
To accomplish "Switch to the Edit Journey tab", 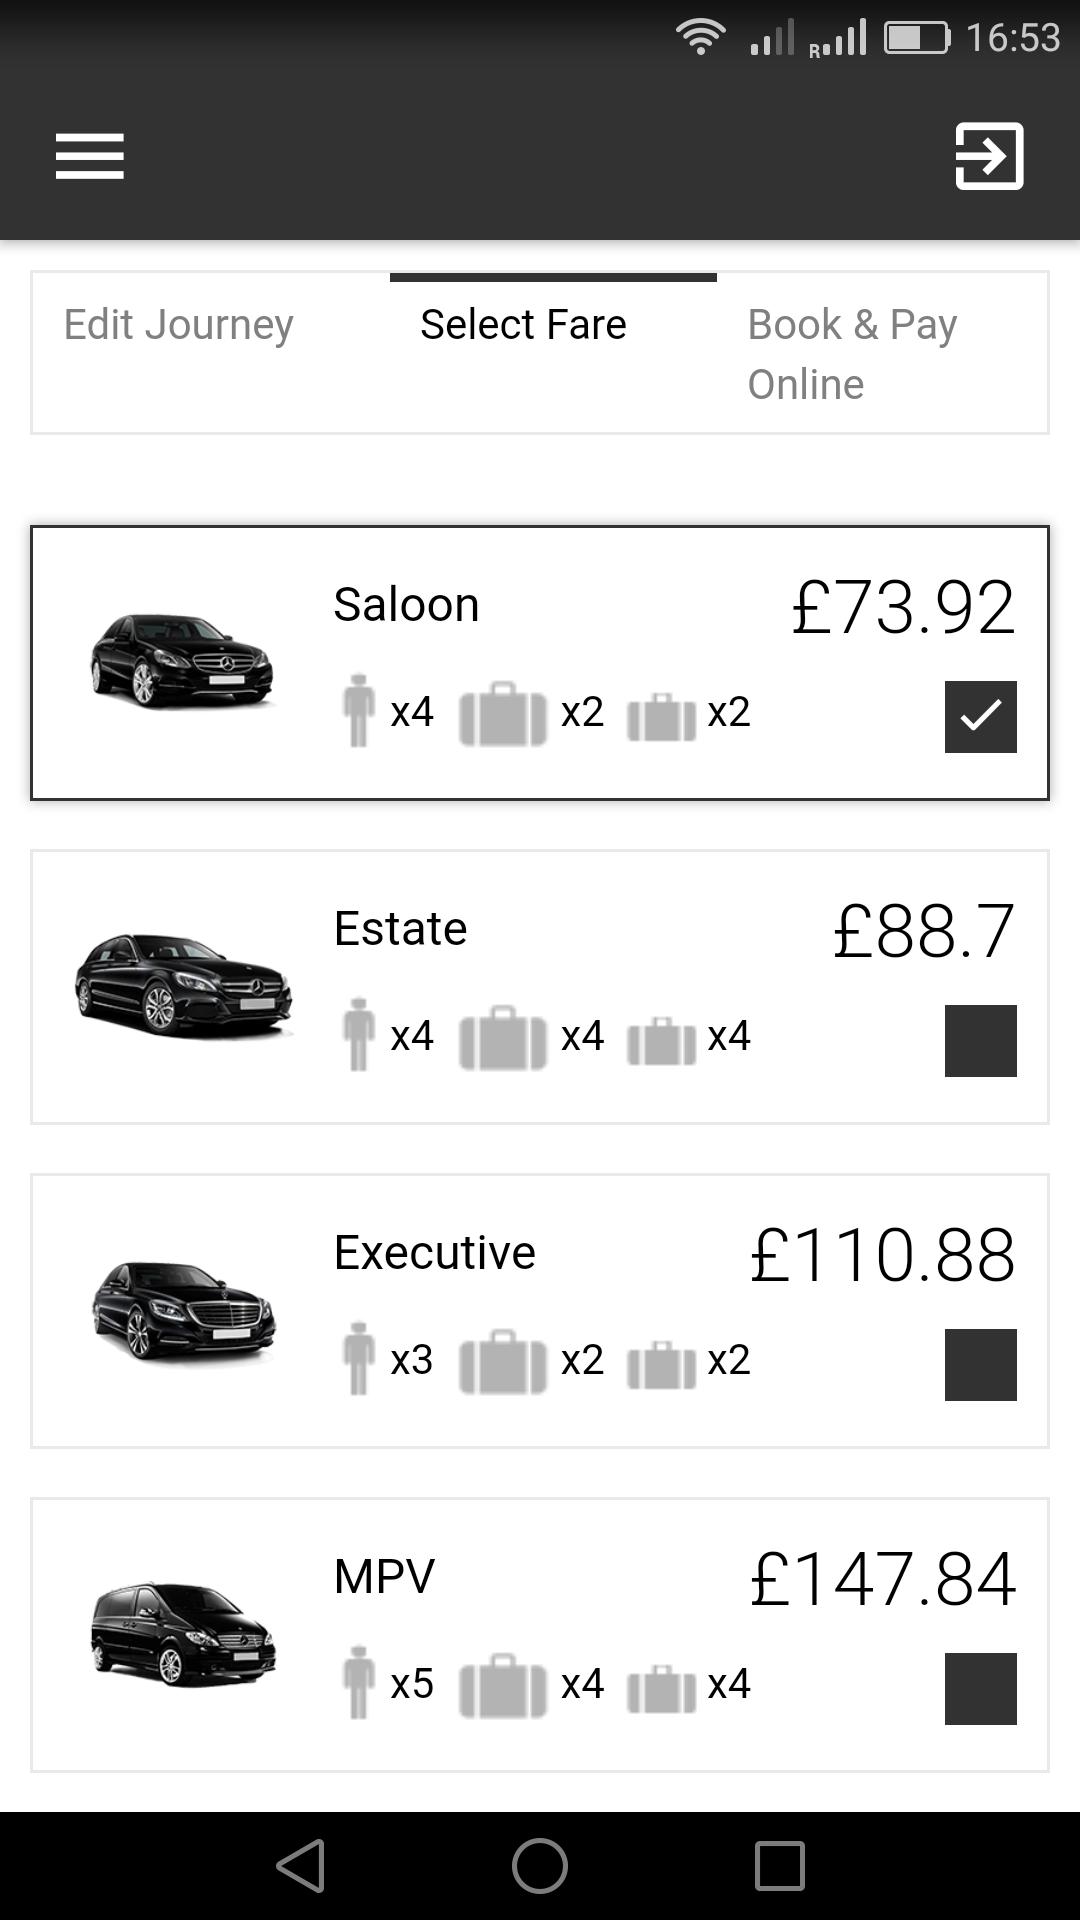I will click(x=179, y=324).
